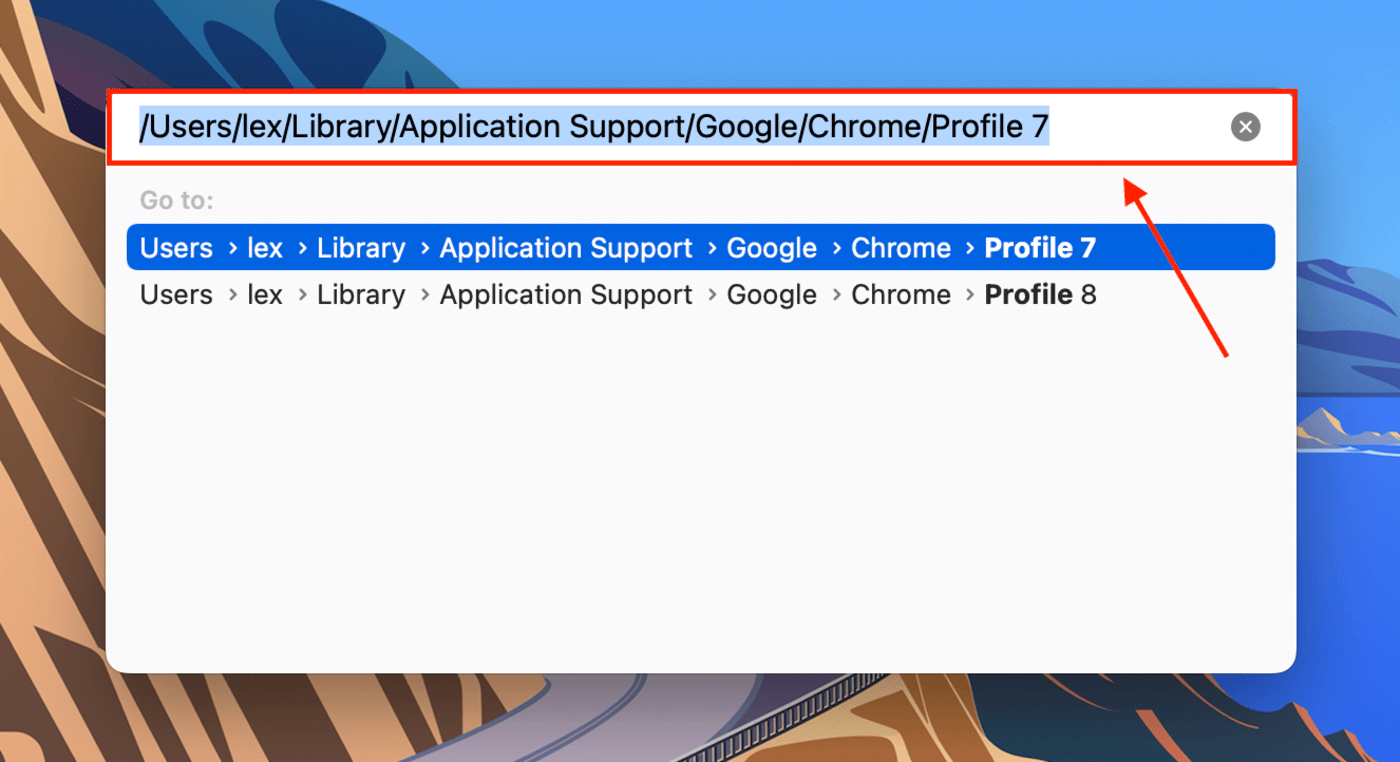Screen dimensions: 1400x762
Task: Select the Profile 8 suggestion row
Action: [700, 294]
